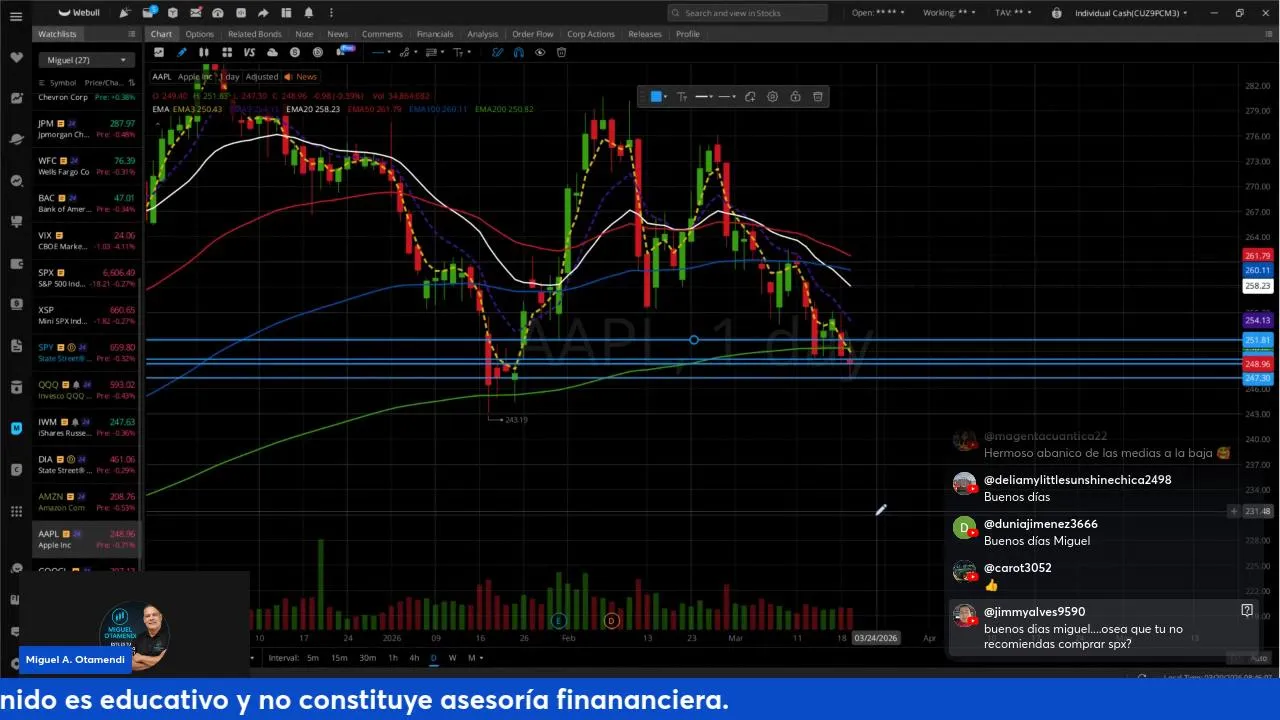Image resolution: width=1280 pixels, height=720 pixels.
Task: Click the clone drawing icon in floating toolbar
Action: click(750, 97)
